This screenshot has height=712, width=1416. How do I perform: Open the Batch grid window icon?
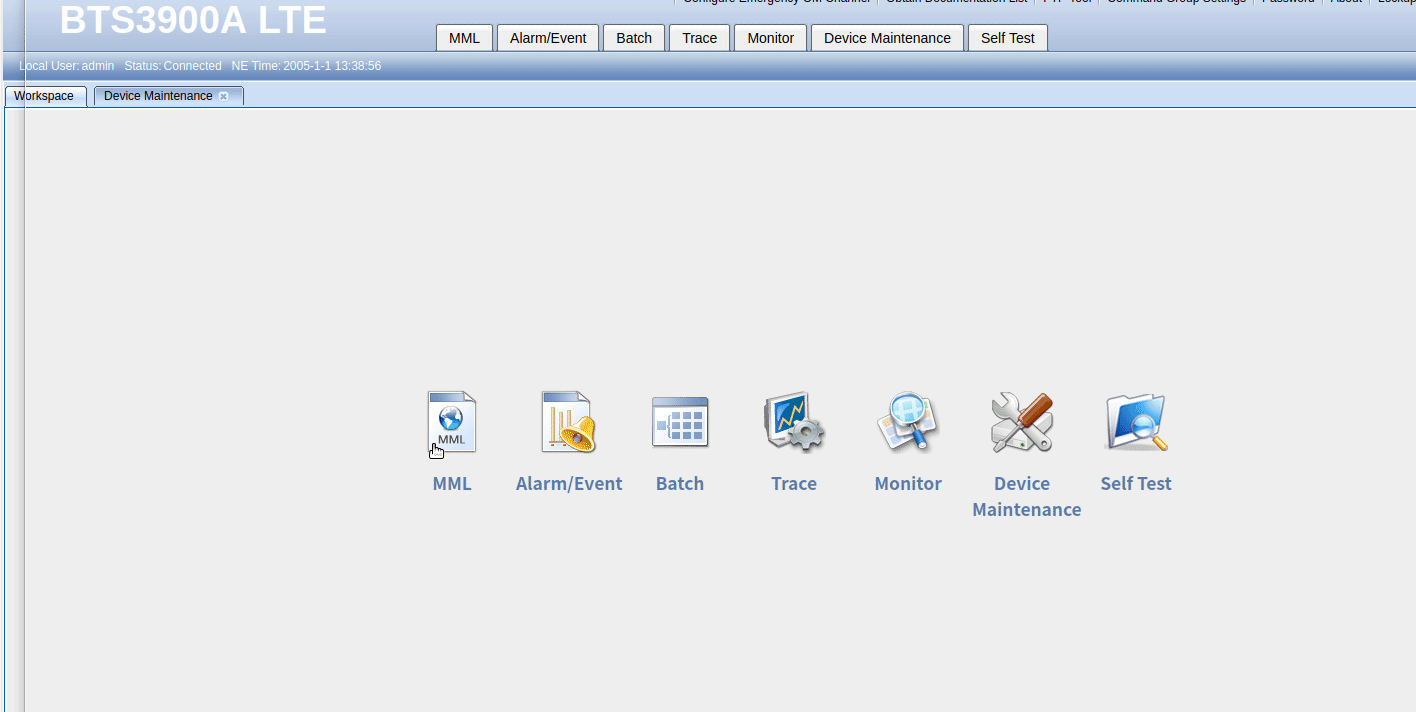[x=680, y=422]
